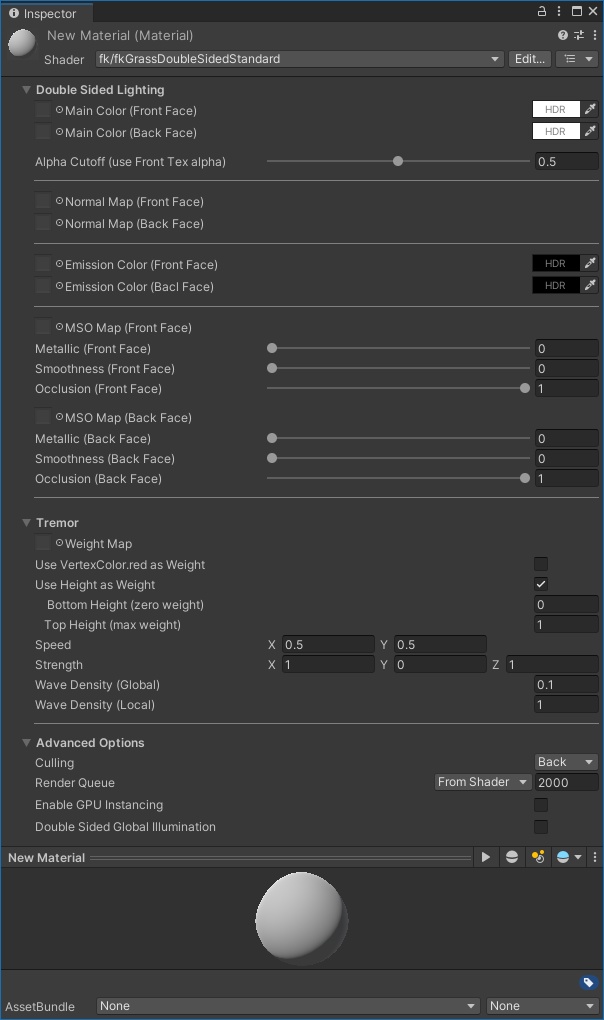Screen dimensions: 604x1020
Task: Open the asset labels tag icon
Action: click(x=588, y=983)
